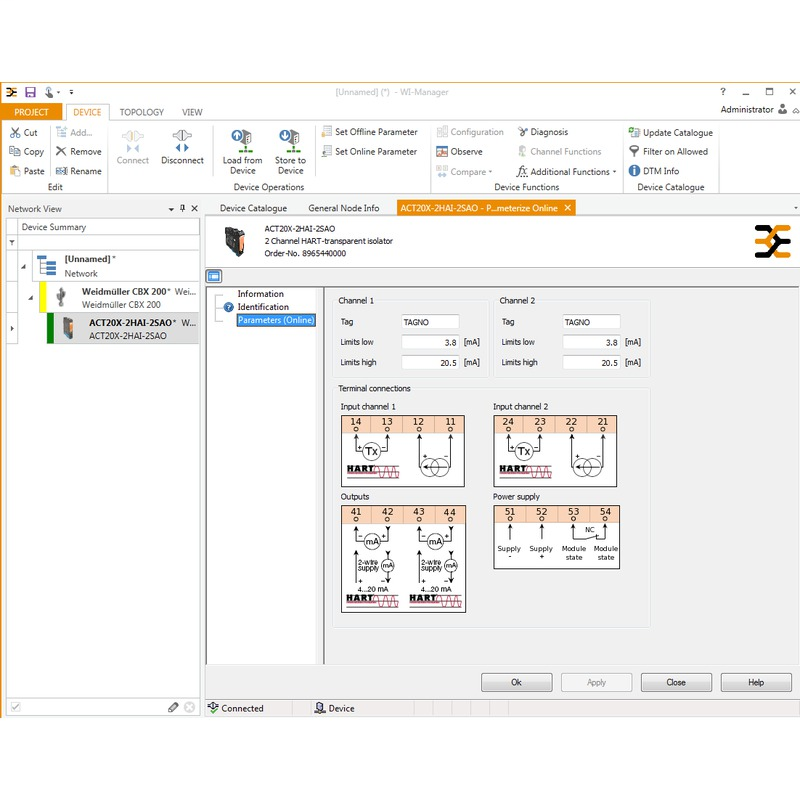
Task: Click the Ok button
Action: click(516, 682)
